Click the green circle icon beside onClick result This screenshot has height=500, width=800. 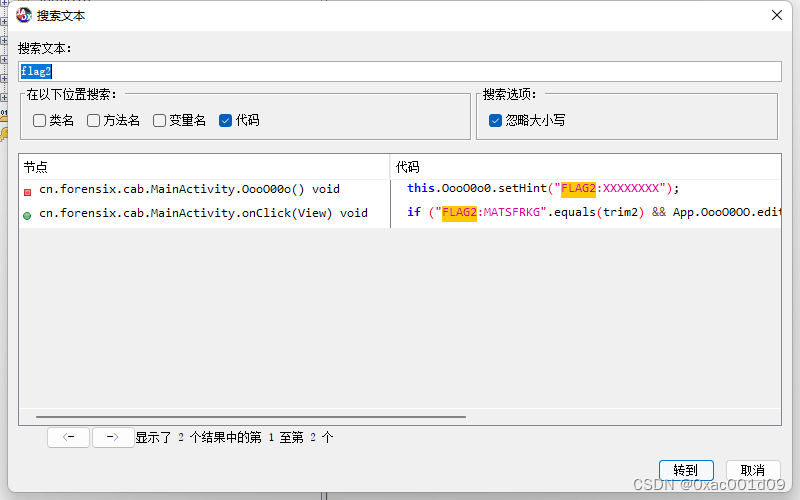pos(28,216)
